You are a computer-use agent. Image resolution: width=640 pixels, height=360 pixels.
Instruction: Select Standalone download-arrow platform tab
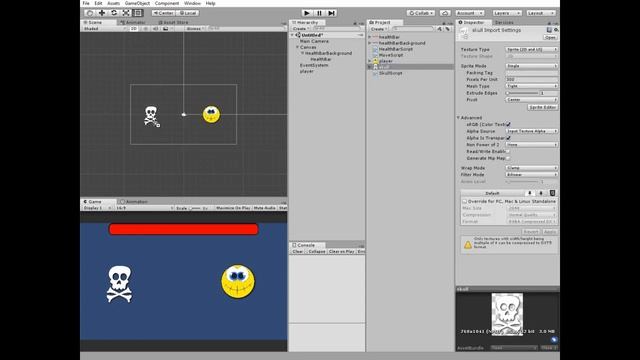point(530,193)
